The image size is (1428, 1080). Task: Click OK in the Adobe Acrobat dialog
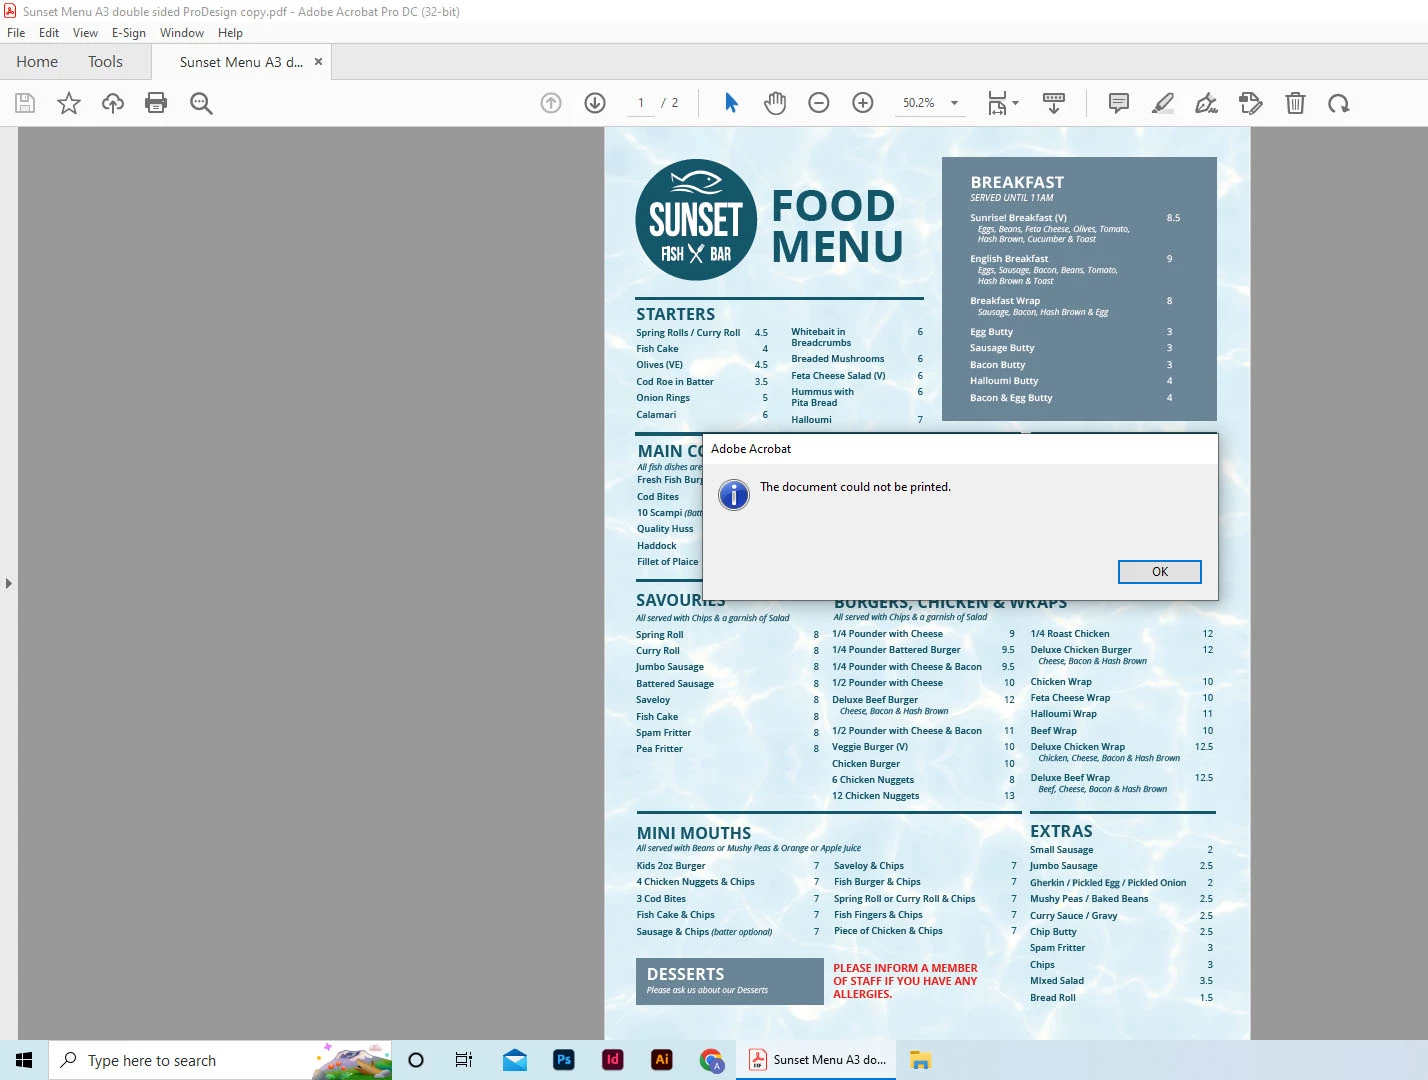[x=1159, y=572]
